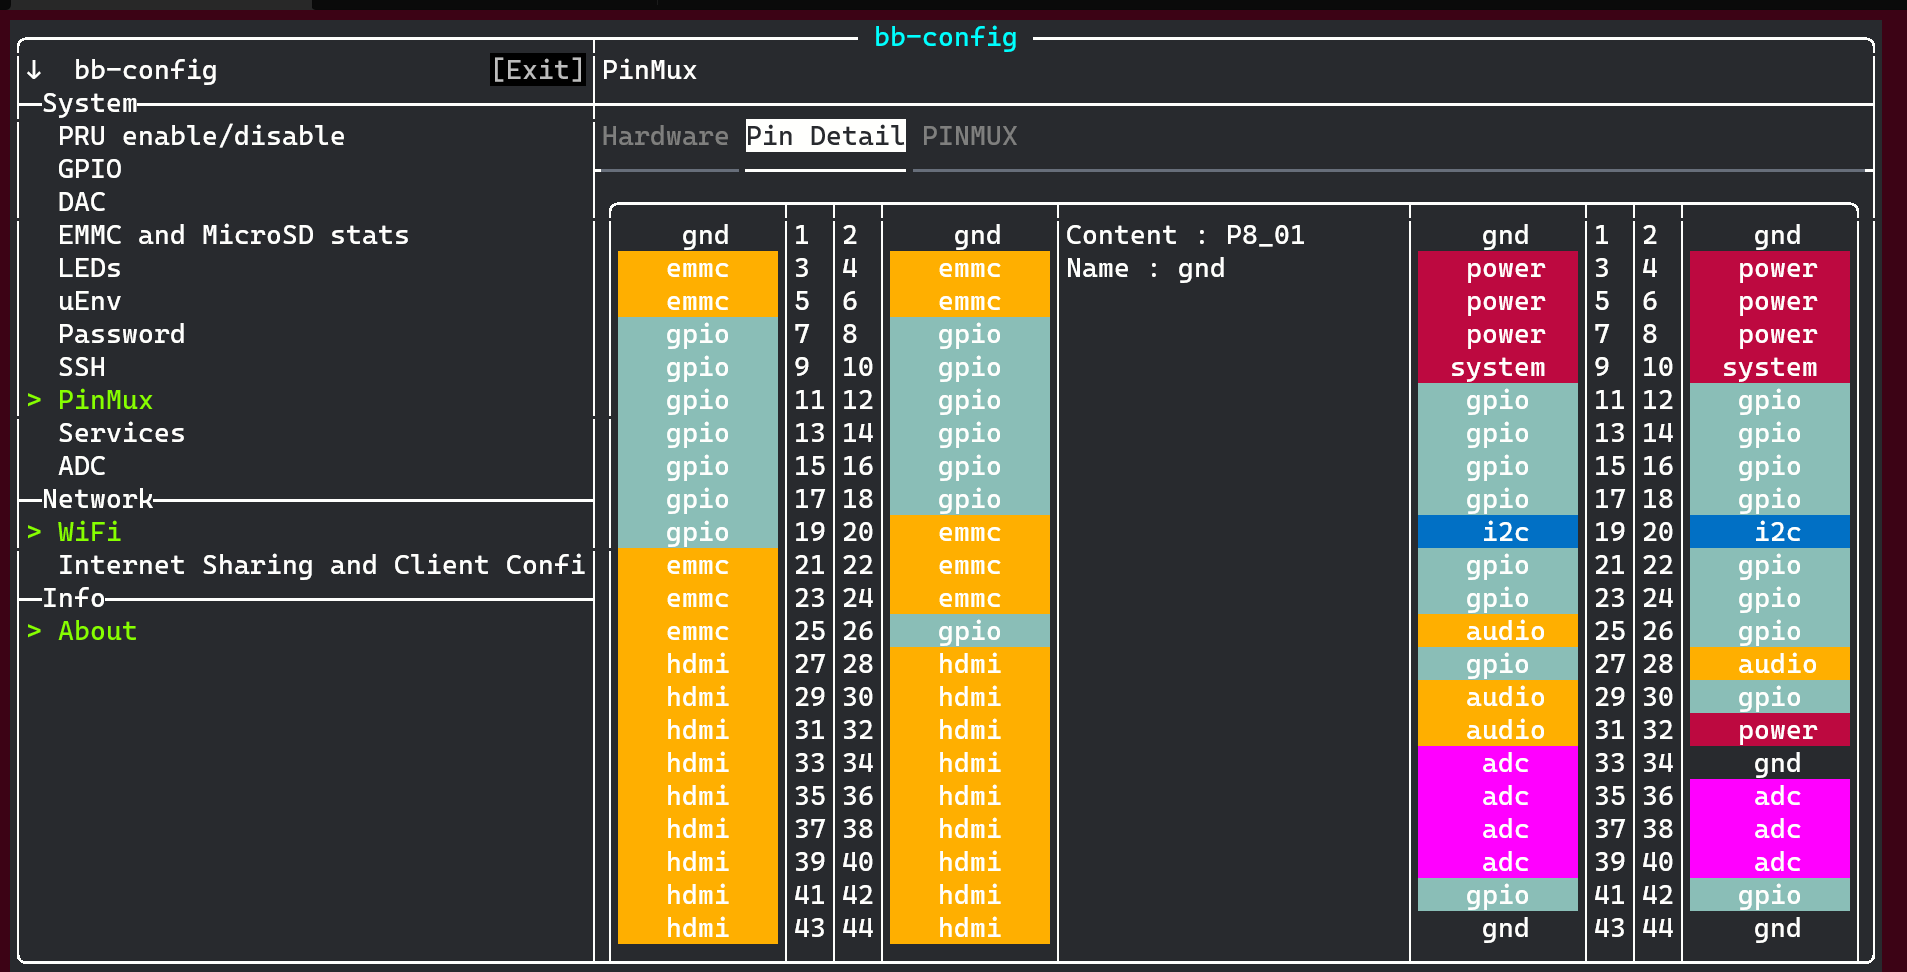This screenshot has height=972, width=1907.
Task: Open EMMC and MicroSD stats
Action: pyautogui.click(x=233, y=235)
